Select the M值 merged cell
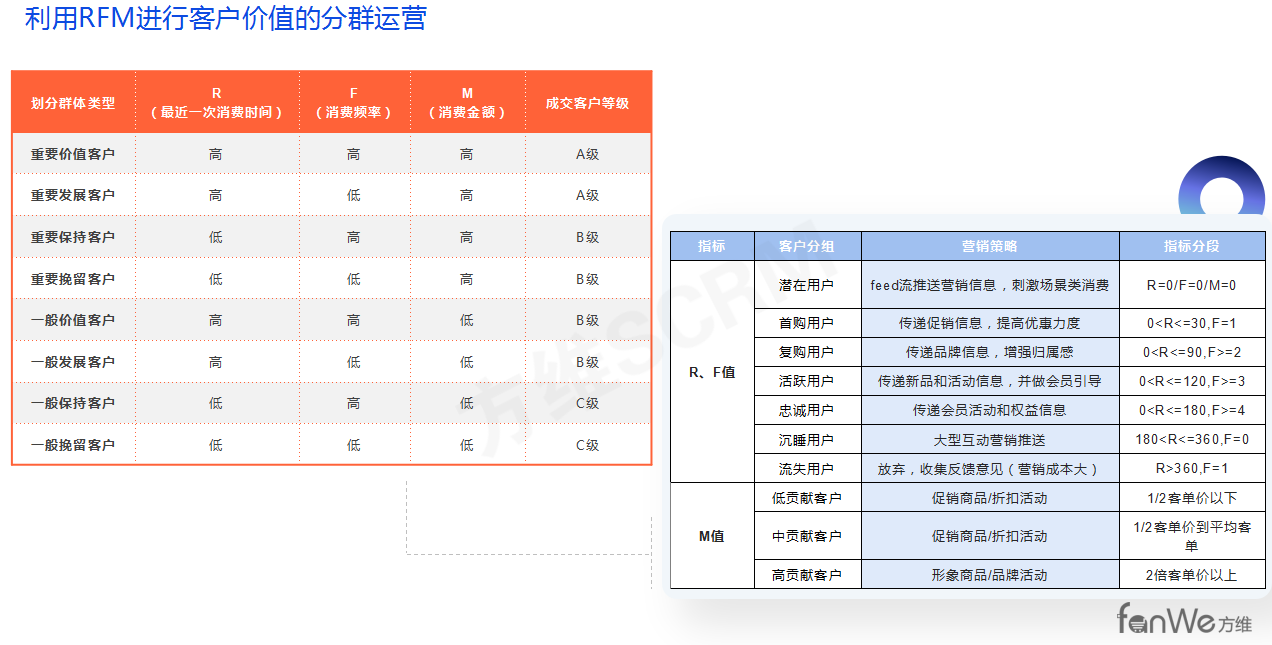The width and height of the screenshot is (1272, 645). (x=712, y=536)
